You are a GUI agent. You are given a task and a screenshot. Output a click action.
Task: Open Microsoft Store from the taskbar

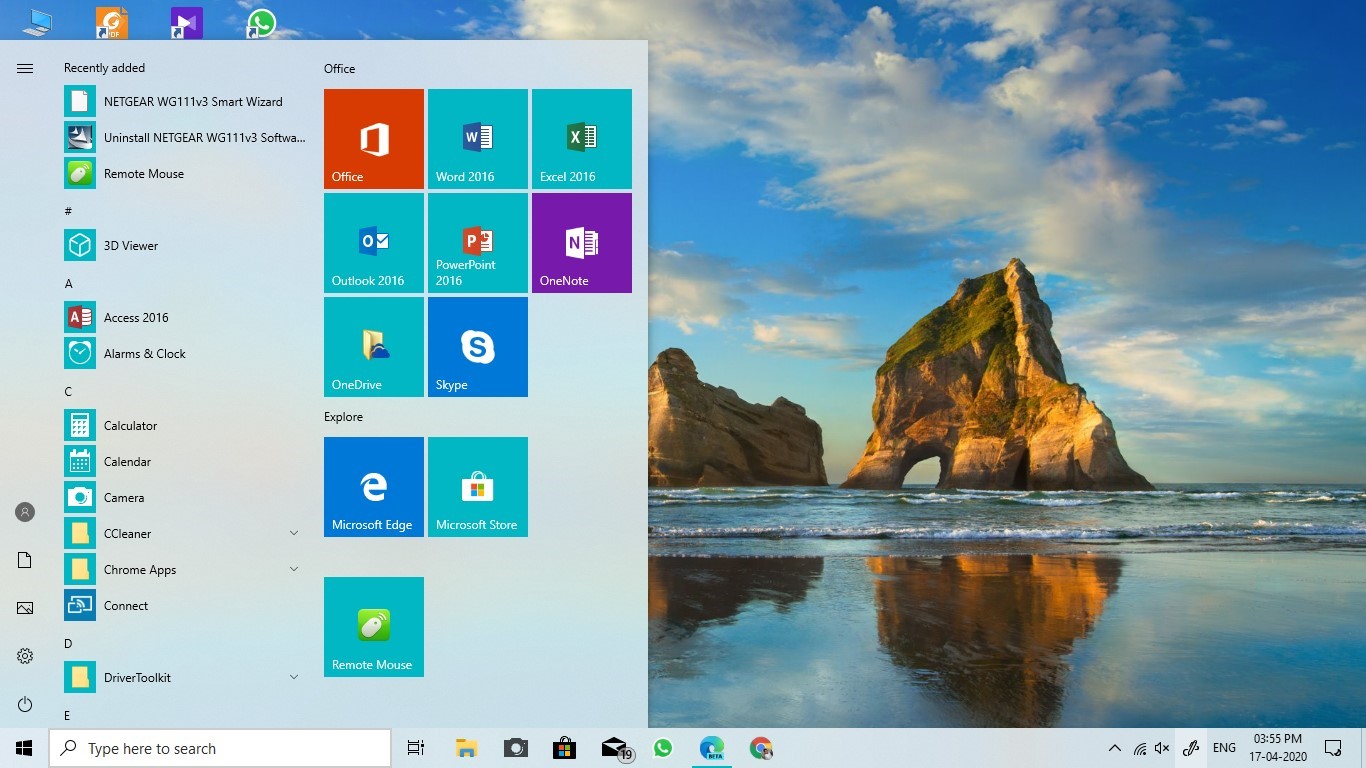564,748
